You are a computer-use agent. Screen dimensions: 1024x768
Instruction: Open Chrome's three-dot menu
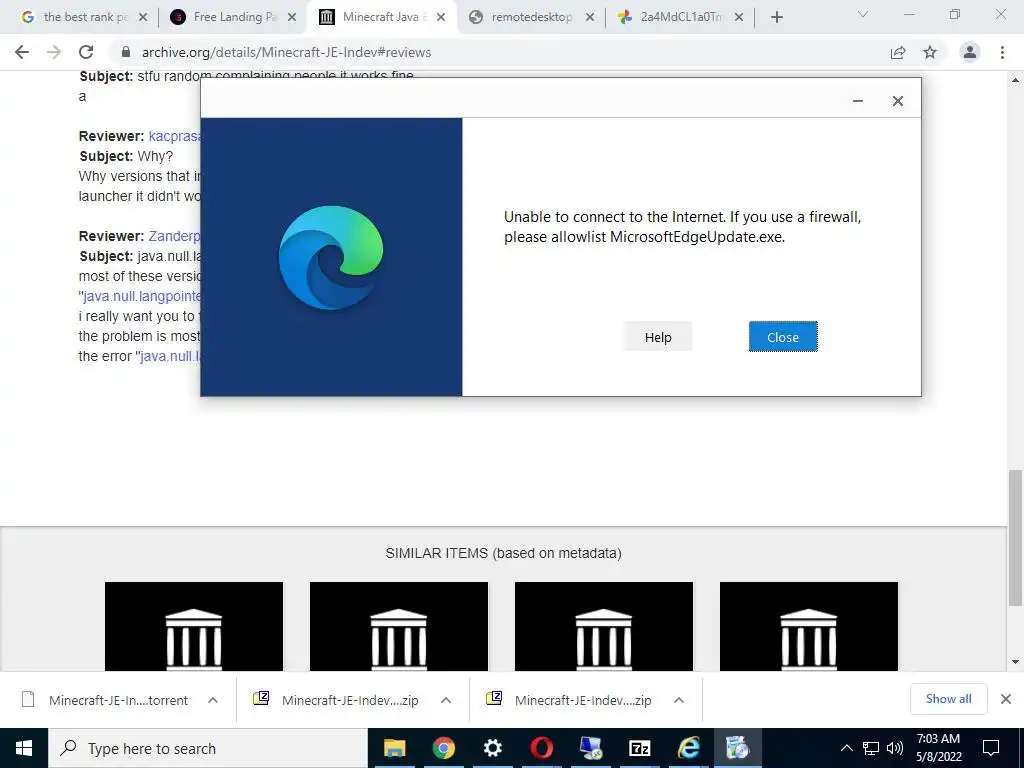click(1002, 52)
